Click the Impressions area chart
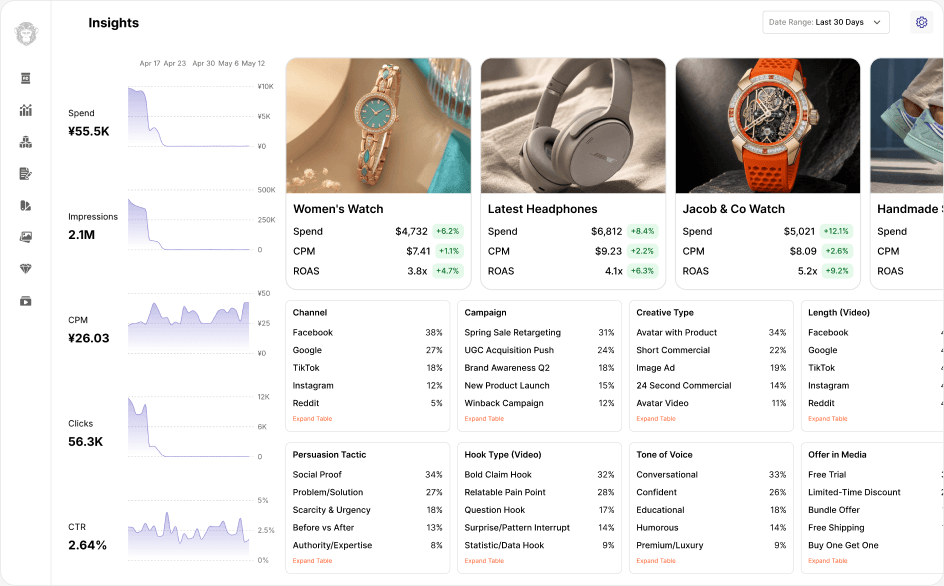This screenshot has width=944, height=586. 189,220
